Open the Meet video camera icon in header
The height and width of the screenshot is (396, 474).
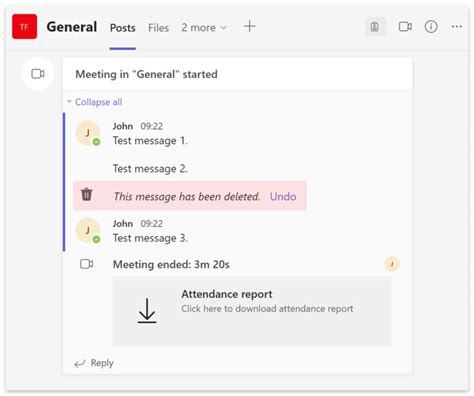coord(405,27)
